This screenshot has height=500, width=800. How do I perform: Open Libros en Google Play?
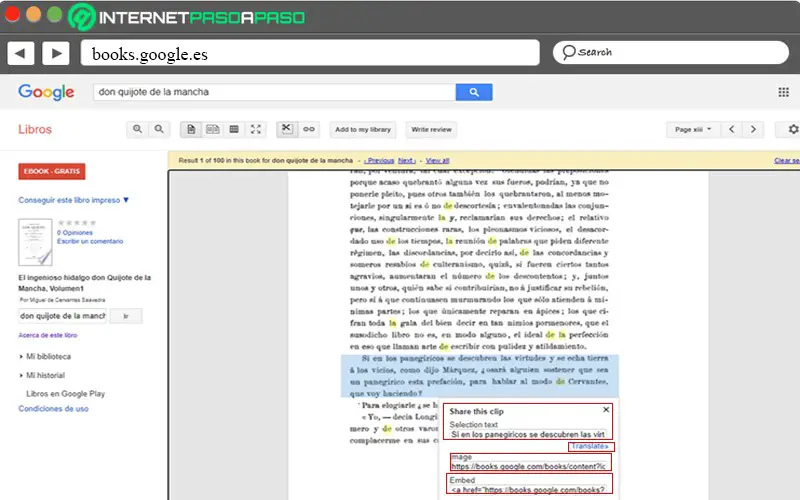(x=65, y=394)
